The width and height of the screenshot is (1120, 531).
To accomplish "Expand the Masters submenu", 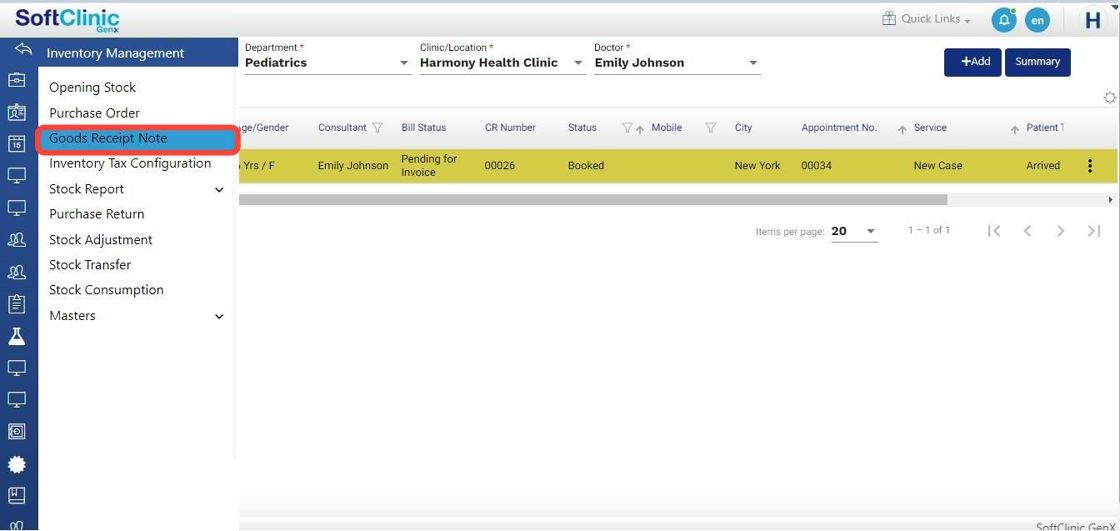I will pyautogui.click(x=219, y=316).
